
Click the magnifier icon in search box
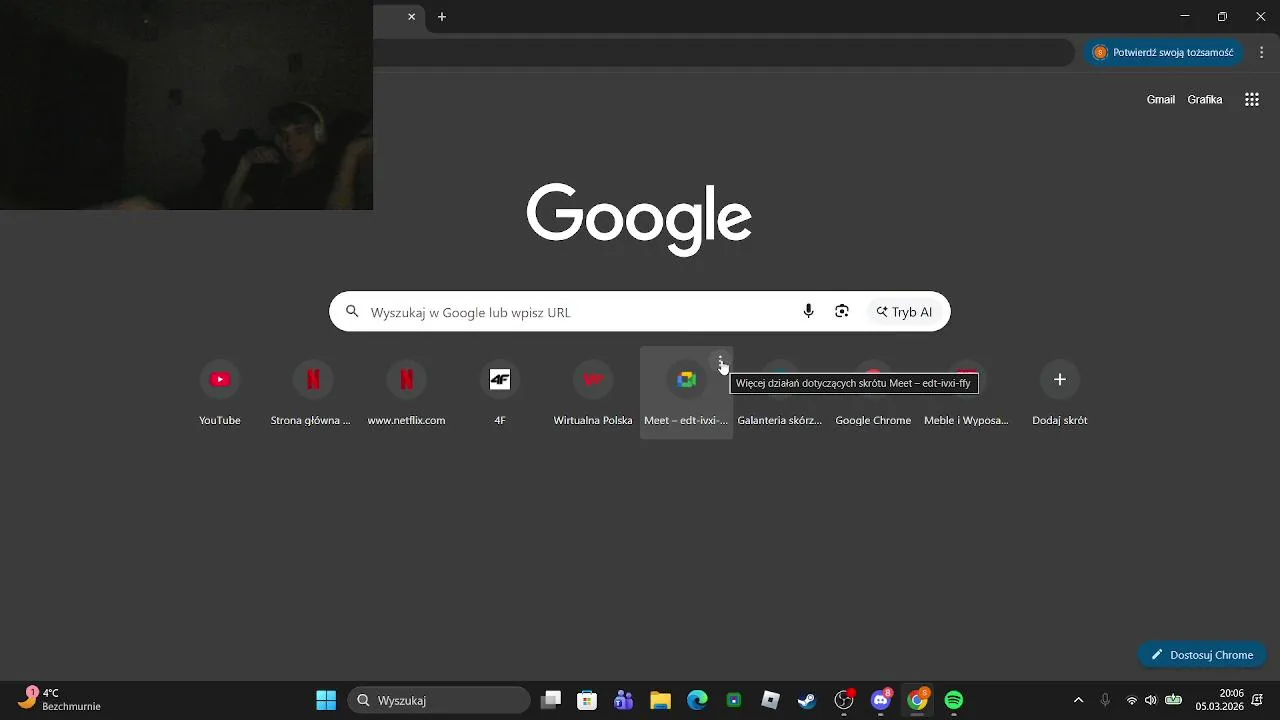click(352, 312)
